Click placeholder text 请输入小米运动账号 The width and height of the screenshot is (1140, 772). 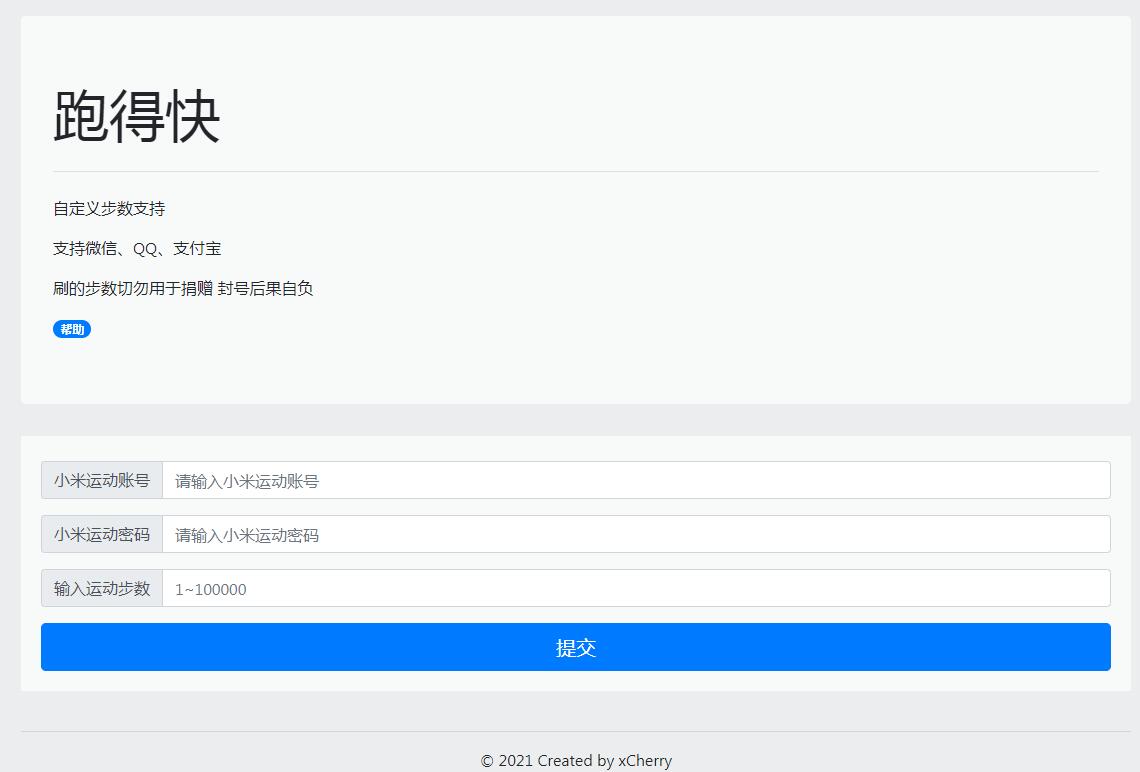(244, 479)
